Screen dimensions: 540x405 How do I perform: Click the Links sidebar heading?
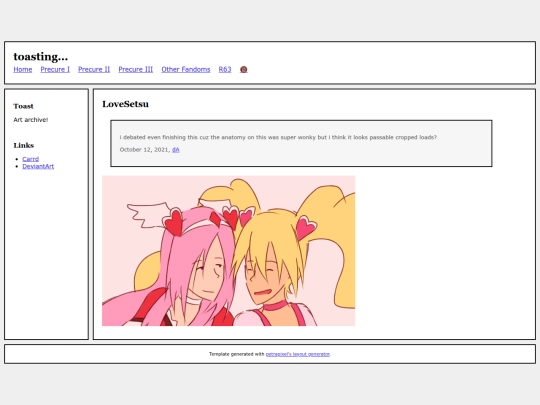pyautogui.click(x=24, y=145)
